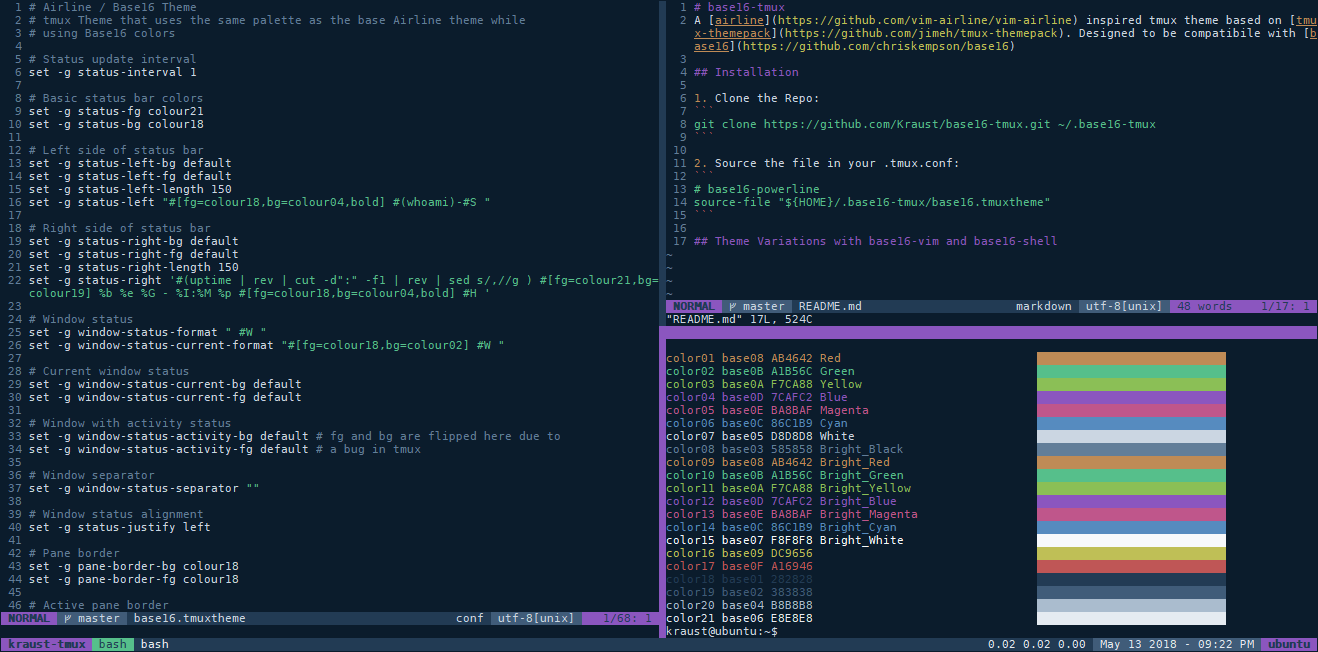Viewport: 1318px width, 652px height.
Task: Click the markdown filetype label
Action: 1044,306
